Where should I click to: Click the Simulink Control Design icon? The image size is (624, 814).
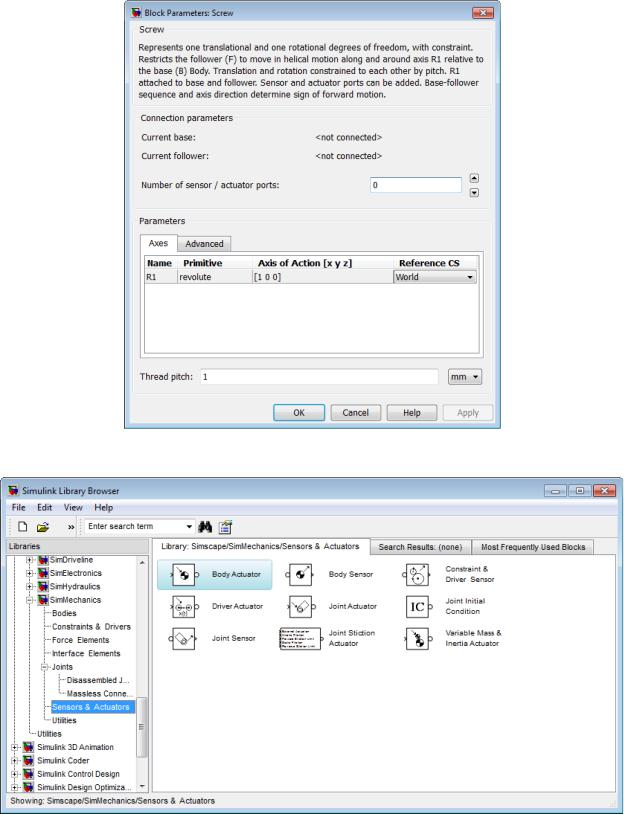pos(29,774)
